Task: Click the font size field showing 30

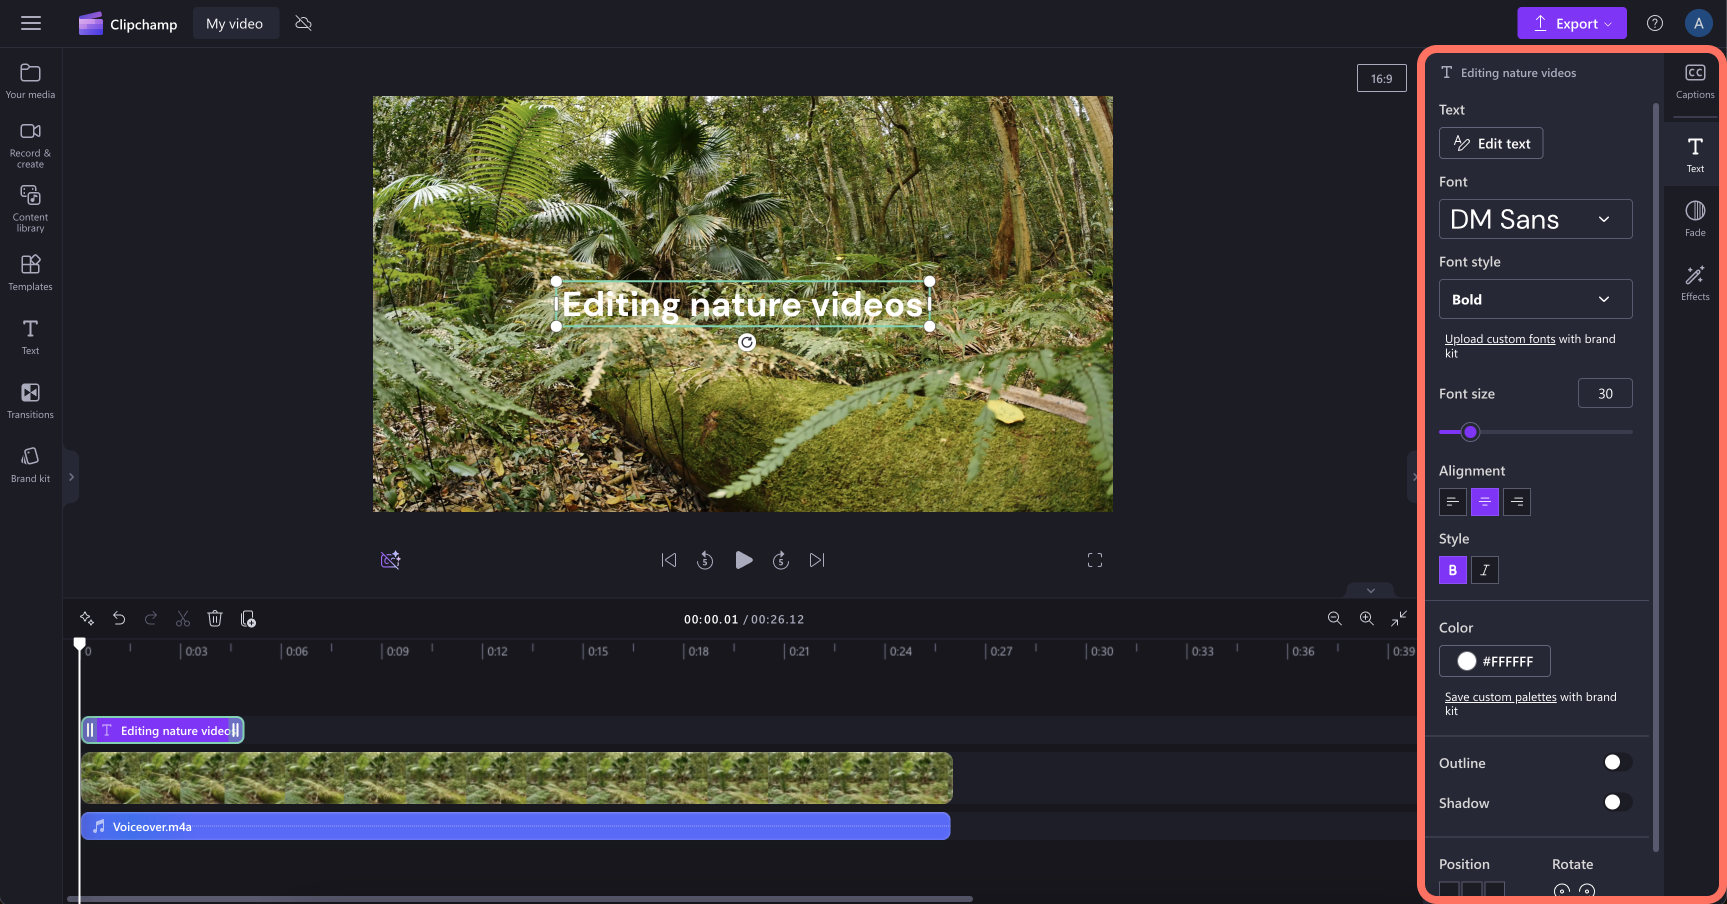Action: tap(1605, 393)
